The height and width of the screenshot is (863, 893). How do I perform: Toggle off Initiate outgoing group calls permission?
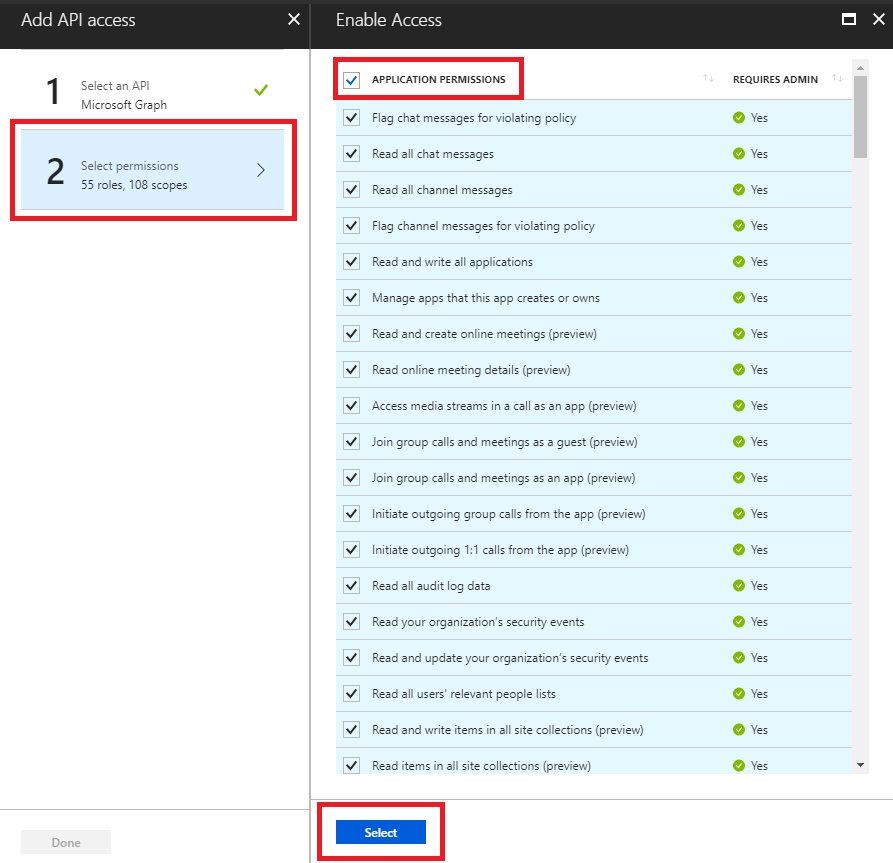pyautogui.click(x=351, y=513)
